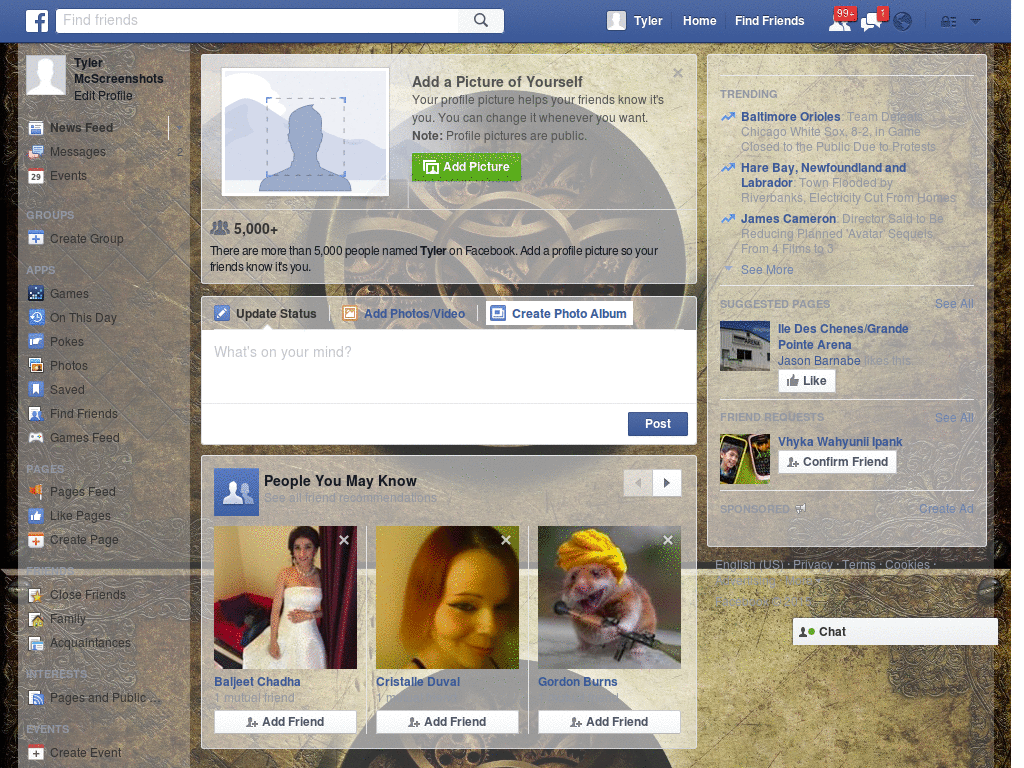Add Baljeet Chadha as friend
This screenshot has width=1024, height=768.
pos(285,722)
